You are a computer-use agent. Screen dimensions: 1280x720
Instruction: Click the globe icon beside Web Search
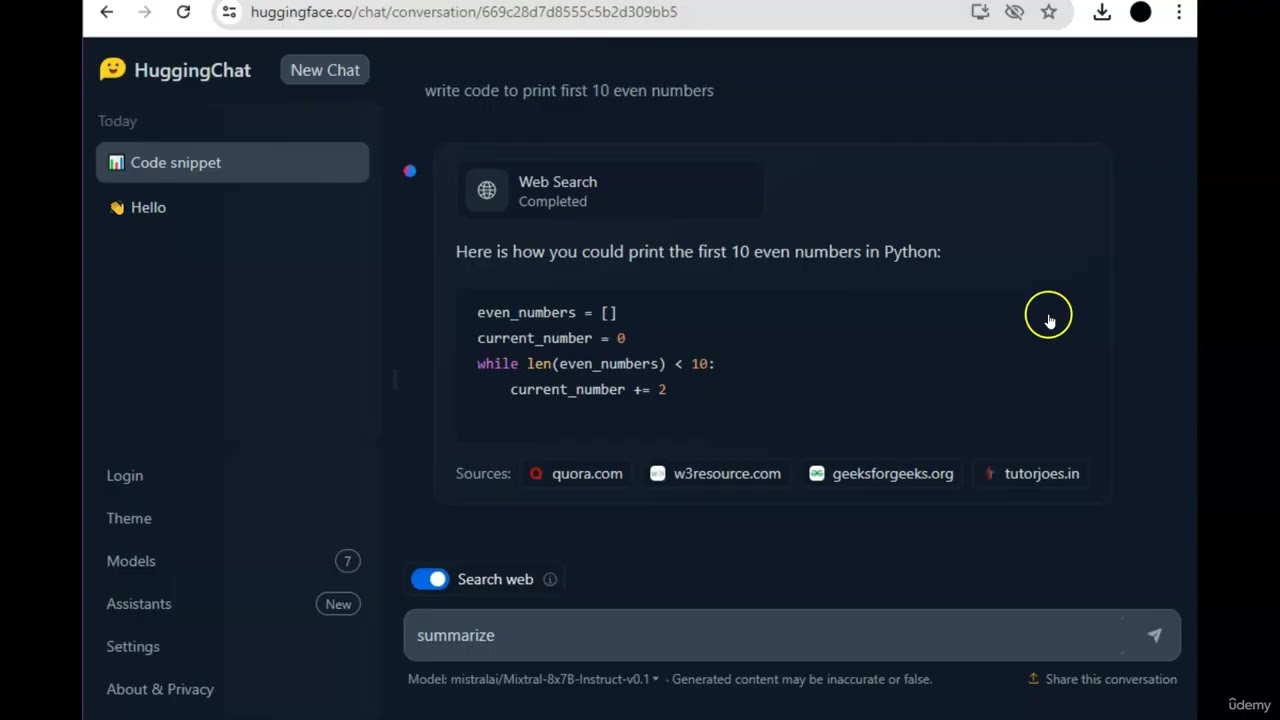[487, 191]
